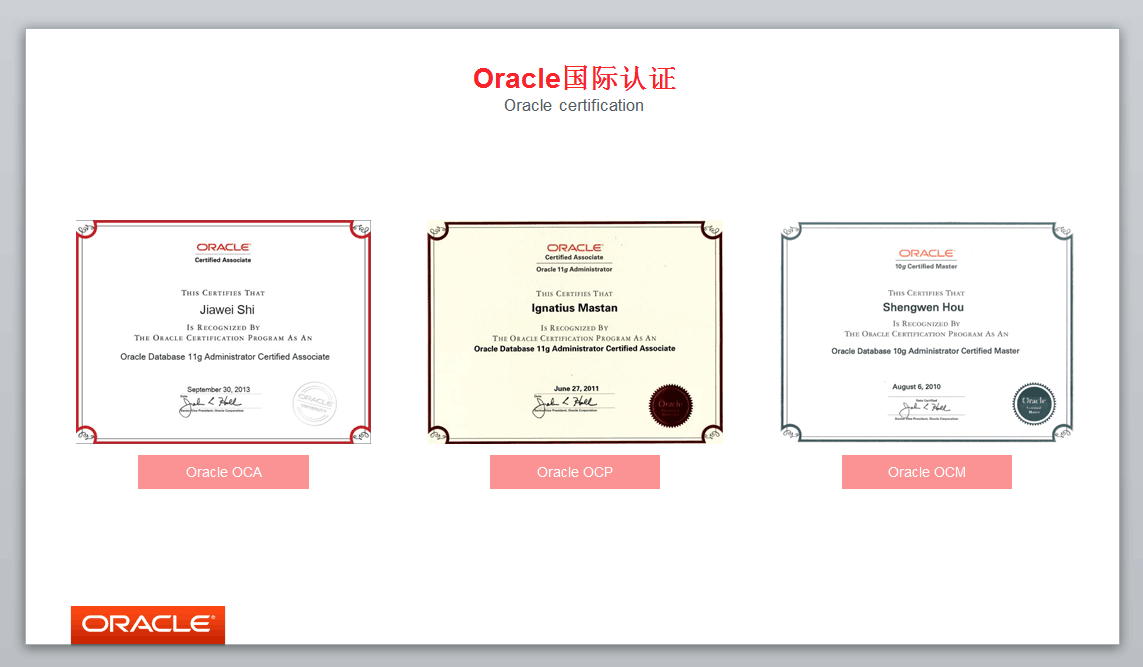1143x667 pixels.
Task: Select the Jiawei Shi certificate image
Action: click(x=223, y=332)
